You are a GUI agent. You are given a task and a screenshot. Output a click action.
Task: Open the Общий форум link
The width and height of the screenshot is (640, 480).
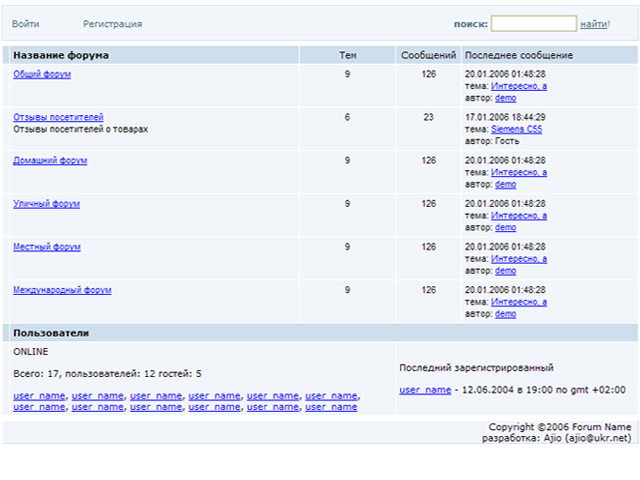42,75
